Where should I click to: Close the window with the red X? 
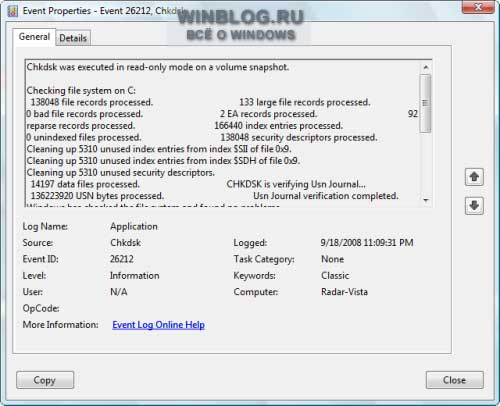click(478, 7)
